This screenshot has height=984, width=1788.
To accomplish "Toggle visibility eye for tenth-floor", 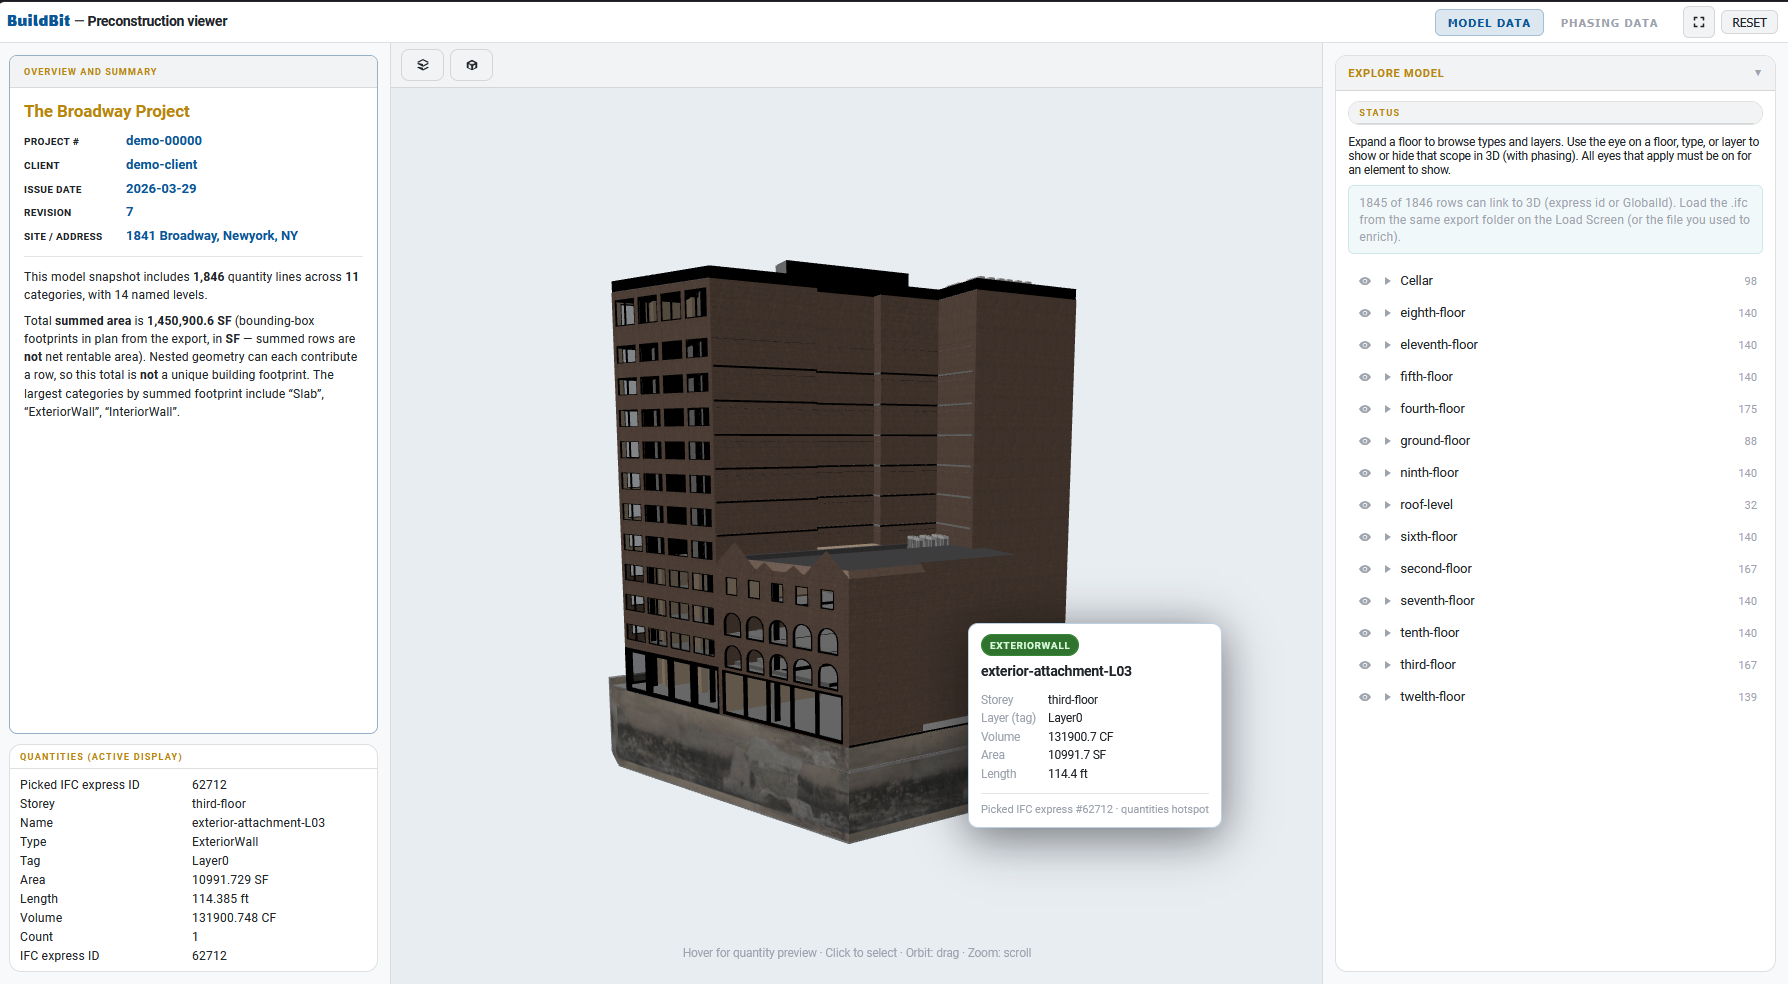I will click(1364, 633).
